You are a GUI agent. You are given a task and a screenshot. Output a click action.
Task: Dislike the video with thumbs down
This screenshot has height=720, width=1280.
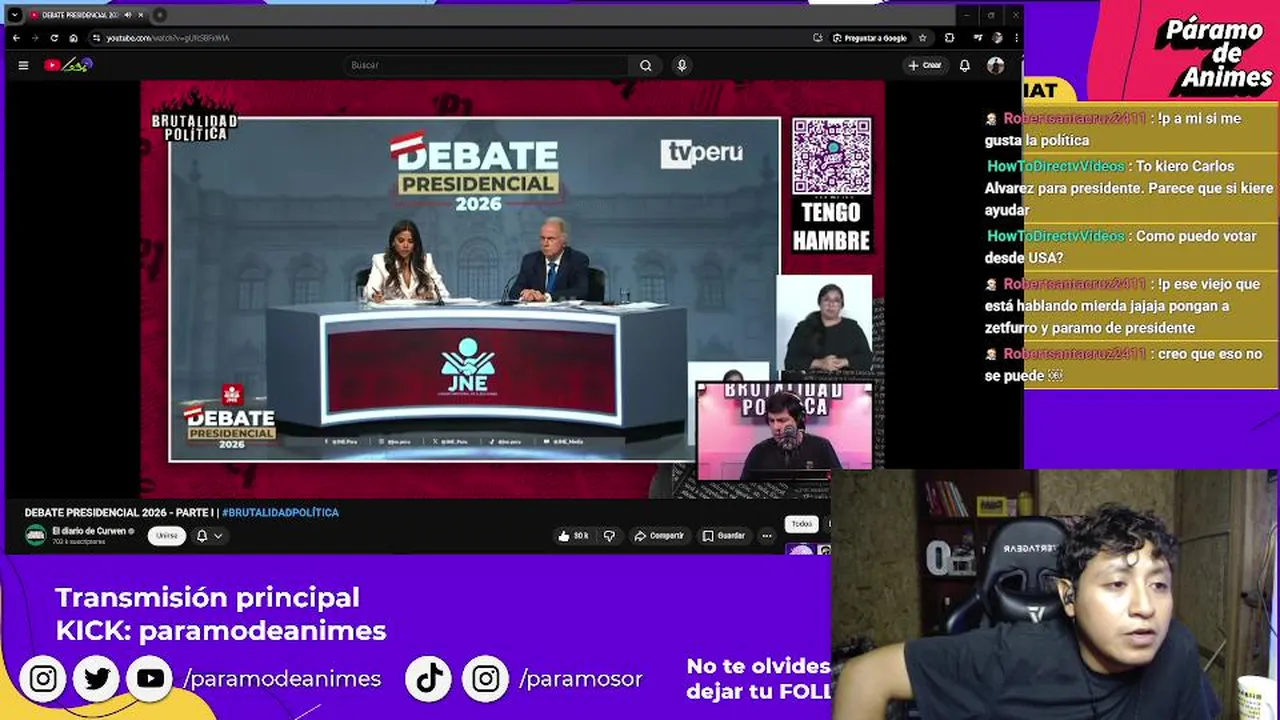point(609,536)
